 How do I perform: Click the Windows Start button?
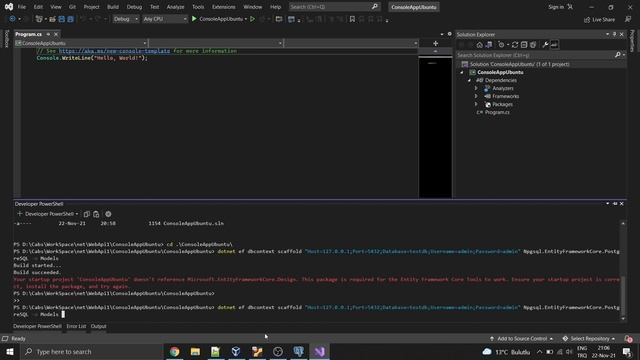tap(10, 351)
